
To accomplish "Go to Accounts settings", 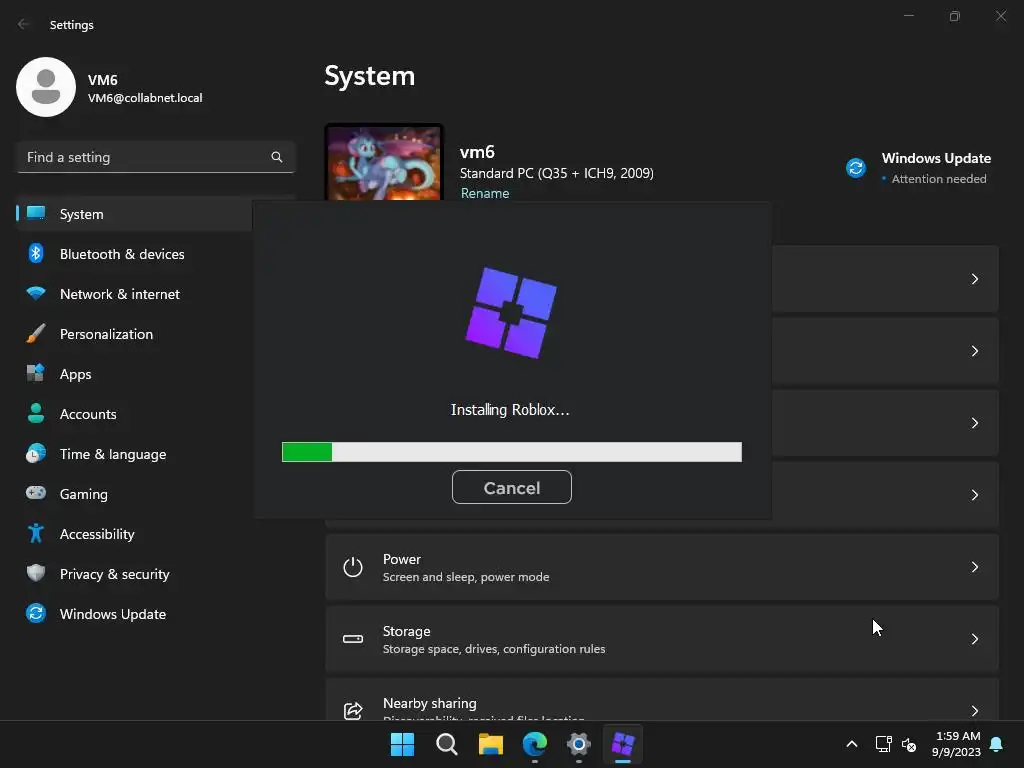I will point(88,414).
